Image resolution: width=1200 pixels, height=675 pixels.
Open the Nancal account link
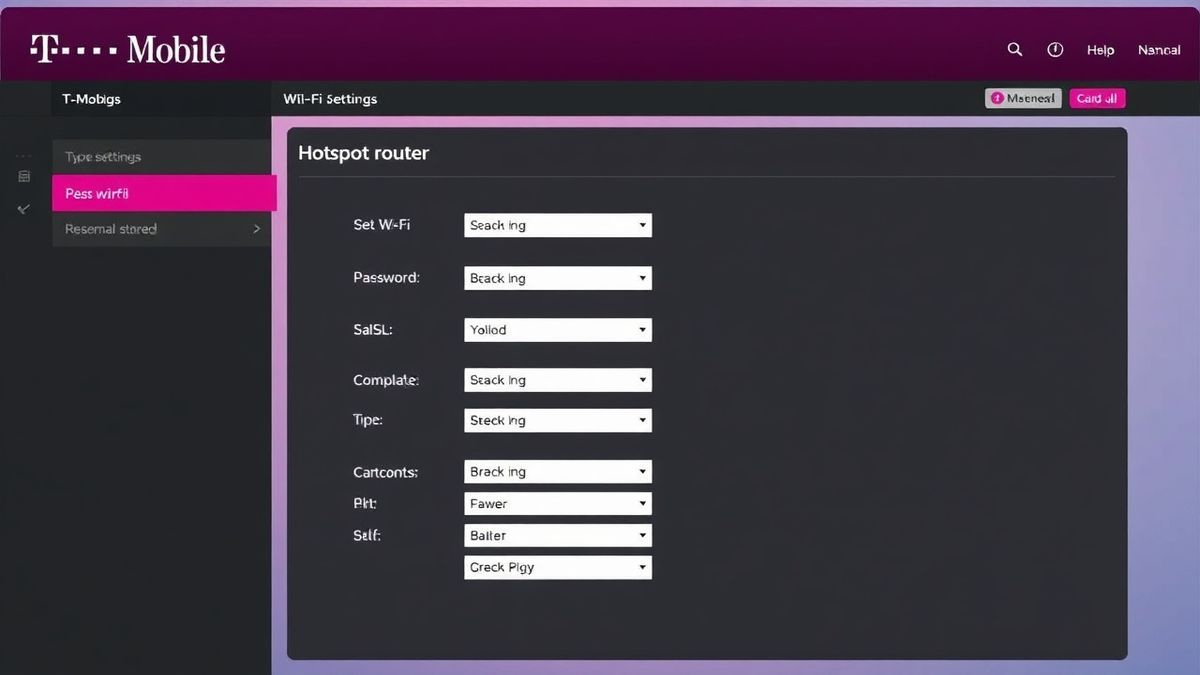(1159, 50)
